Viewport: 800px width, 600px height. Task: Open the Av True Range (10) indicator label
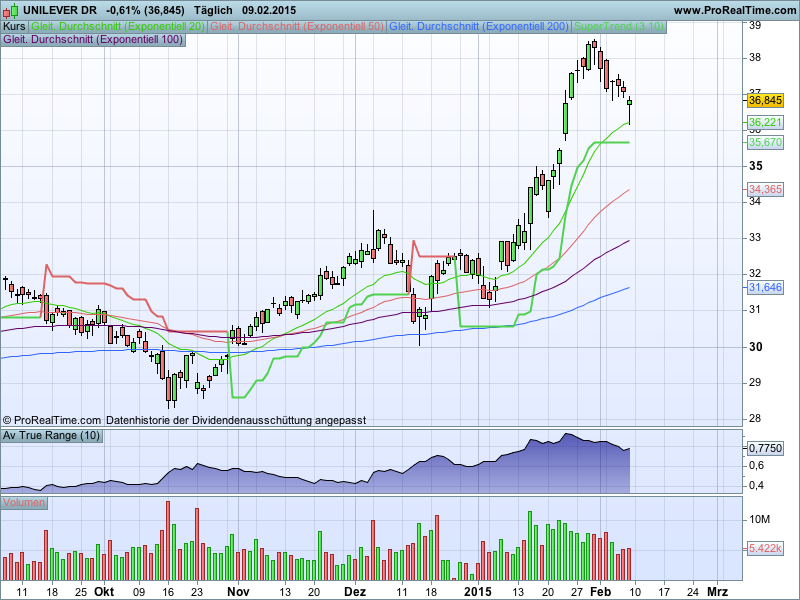[52, 436]
